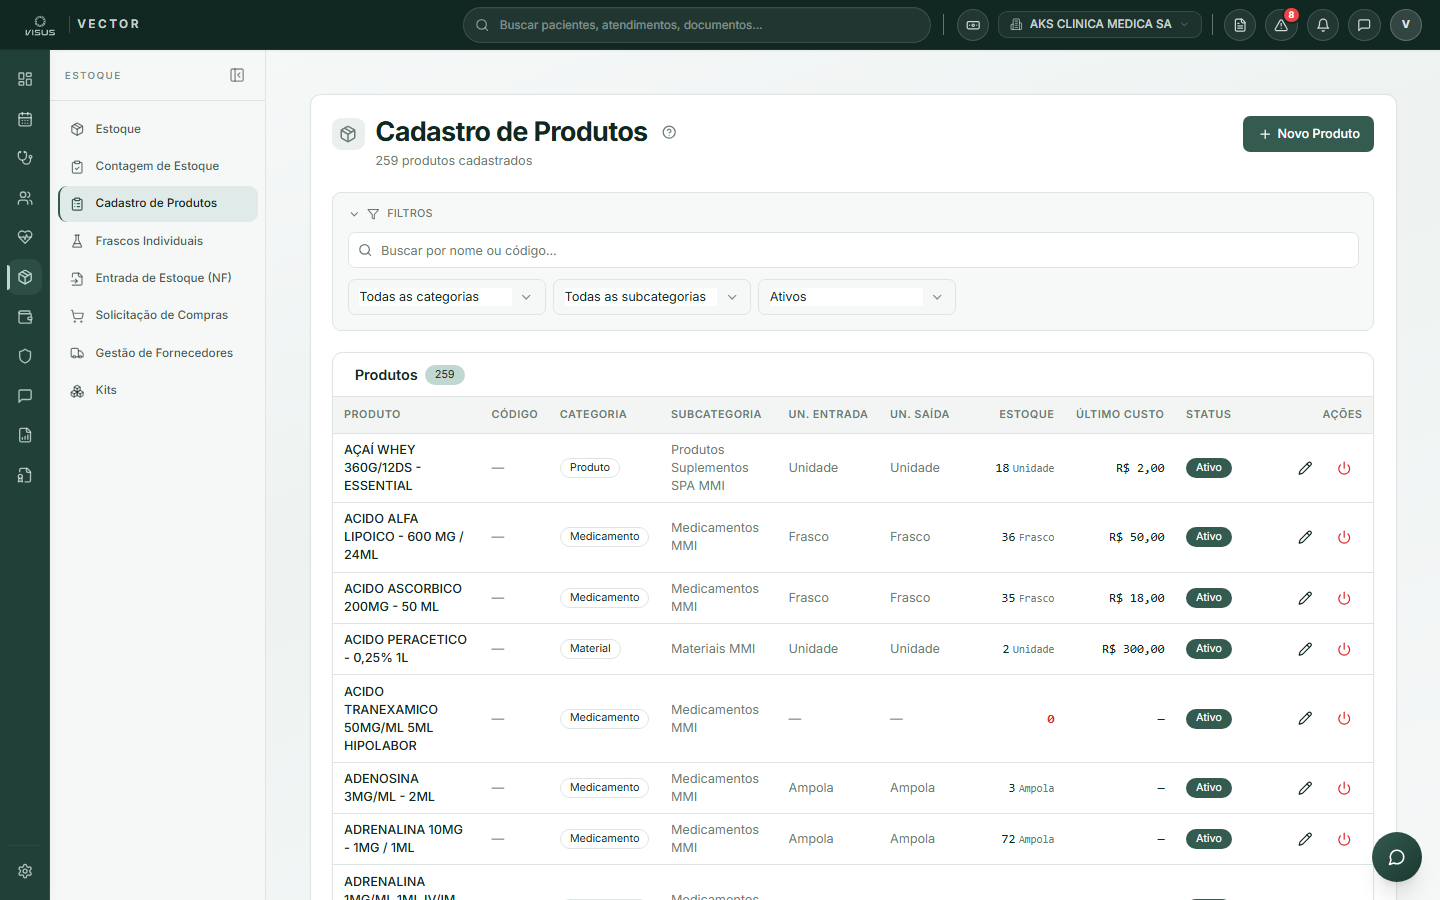Sort by Produto column header
Screen dimensions: 1440x900
pyautogui.click(x=372, y=414)
